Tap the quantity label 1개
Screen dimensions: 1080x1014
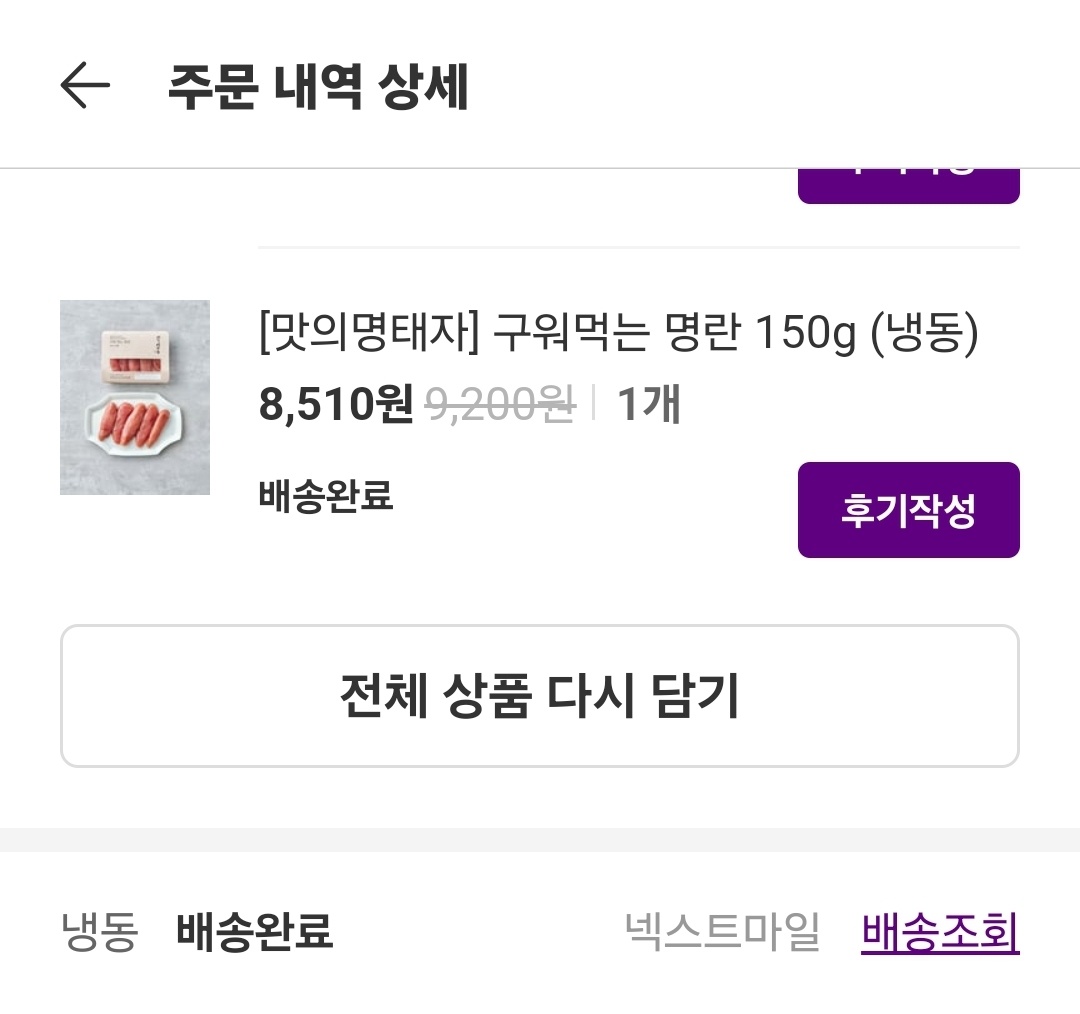click(x=651, y=404)
